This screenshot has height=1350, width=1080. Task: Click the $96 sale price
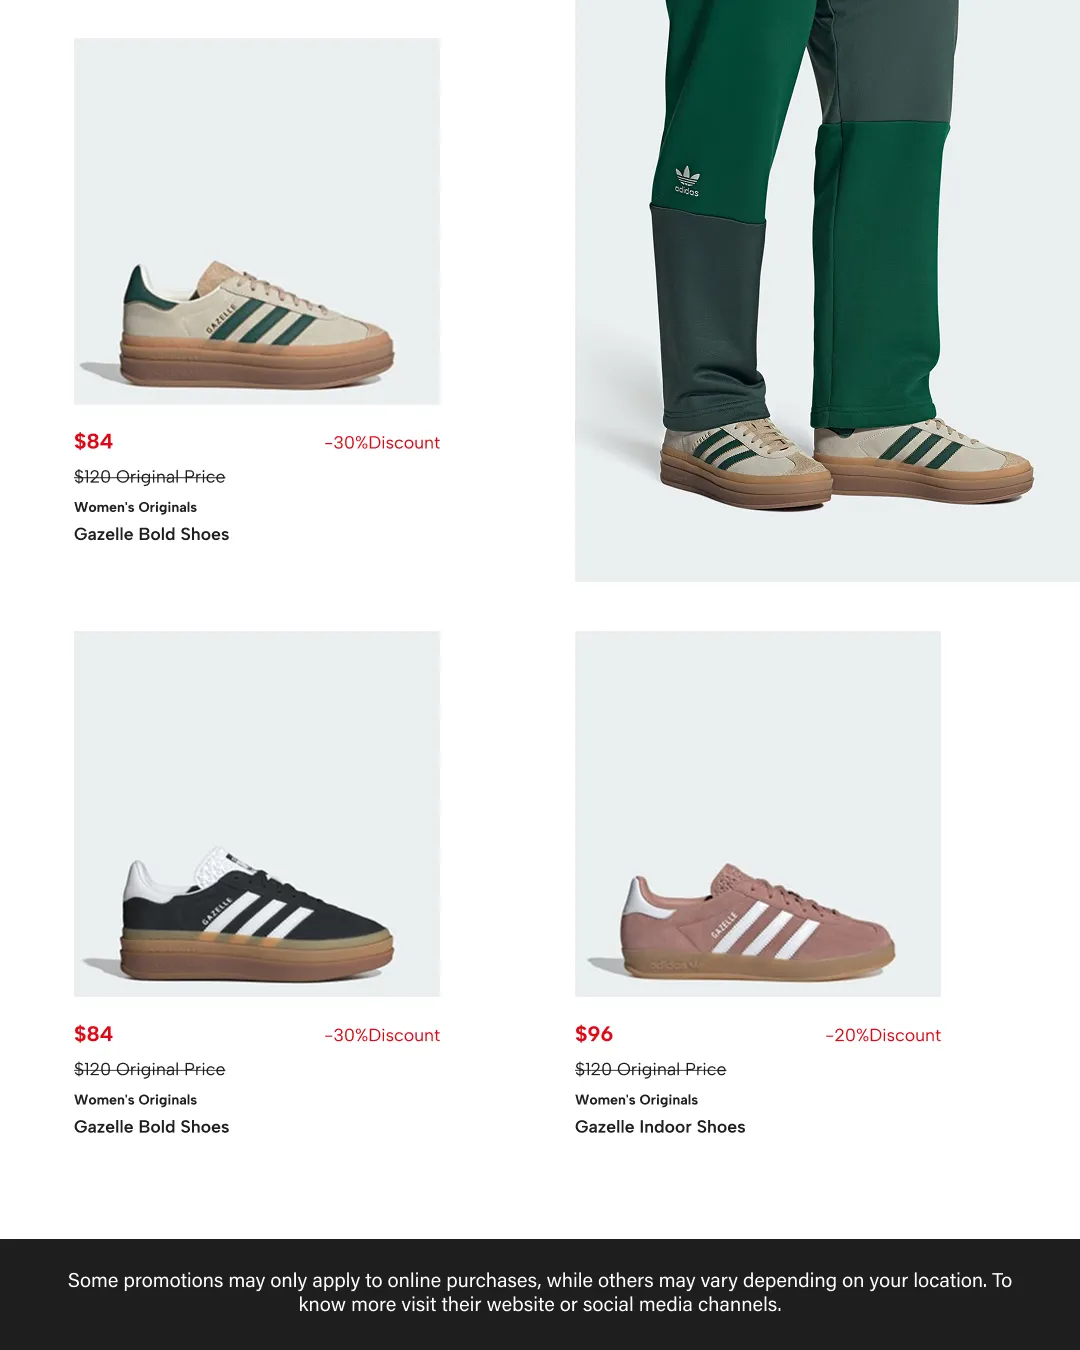click(x=594, y=1034)
